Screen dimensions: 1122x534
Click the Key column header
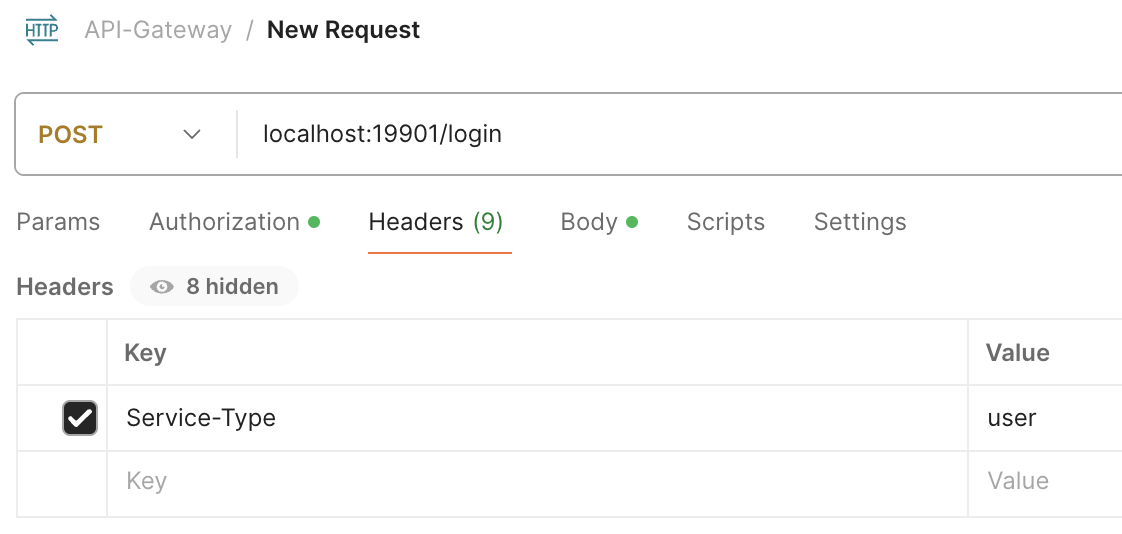pos(146,353)
